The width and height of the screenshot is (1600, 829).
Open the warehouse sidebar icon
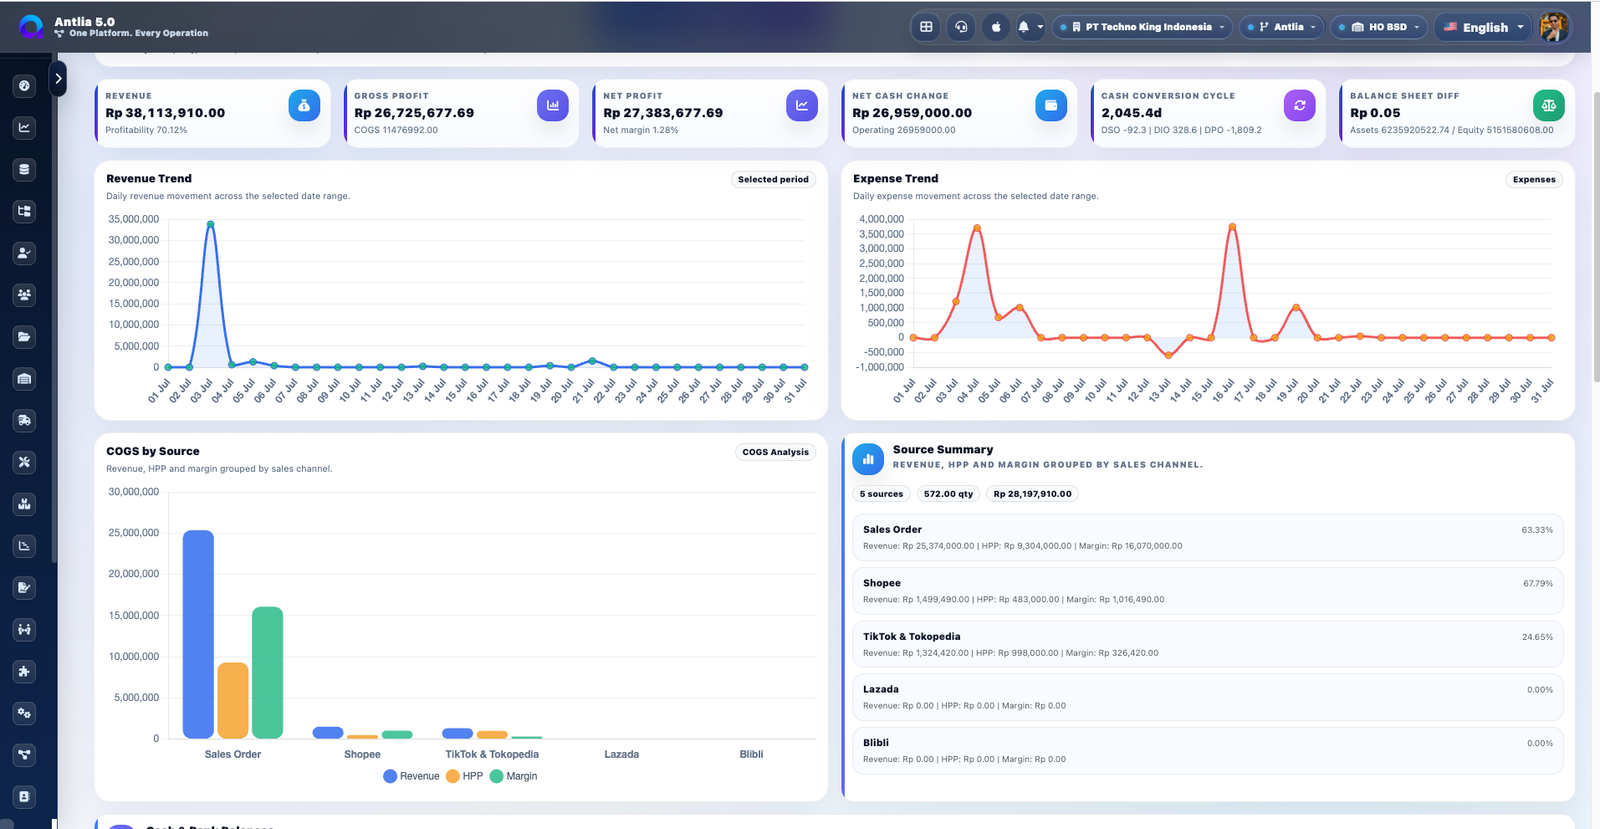24,379
